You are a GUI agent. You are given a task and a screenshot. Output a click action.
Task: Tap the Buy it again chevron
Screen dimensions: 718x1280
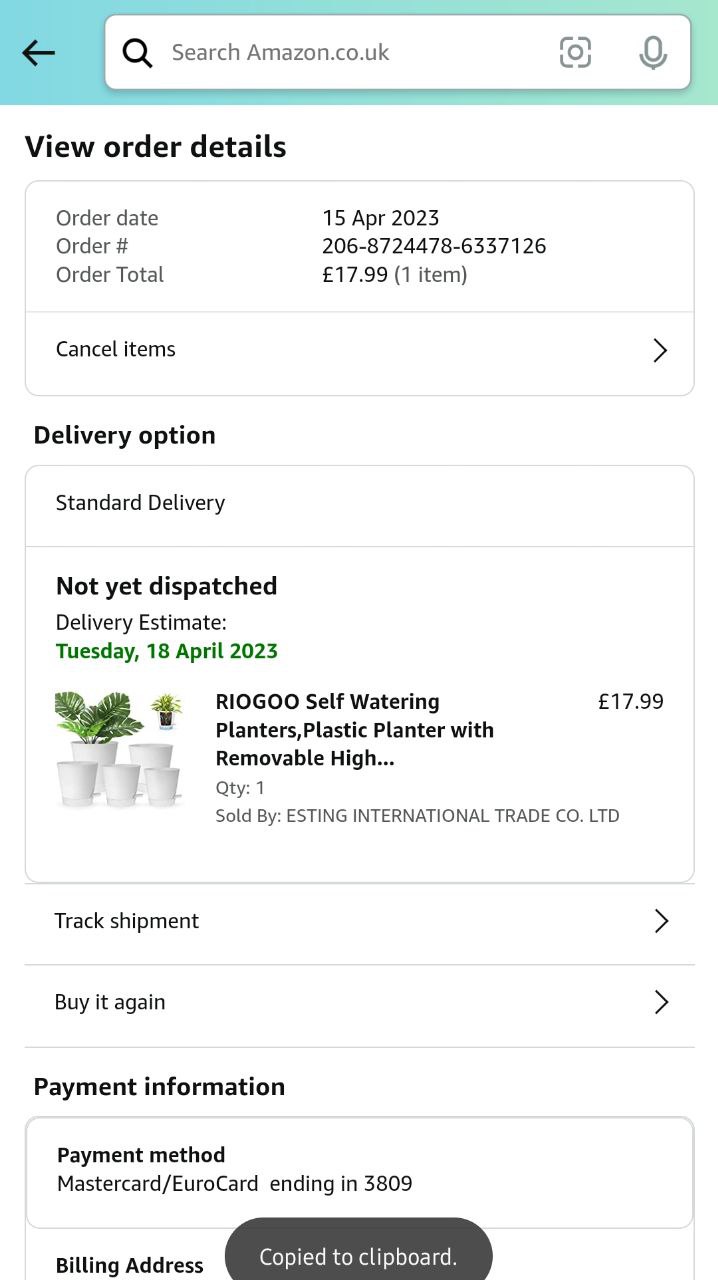[x=660, y=1002]
